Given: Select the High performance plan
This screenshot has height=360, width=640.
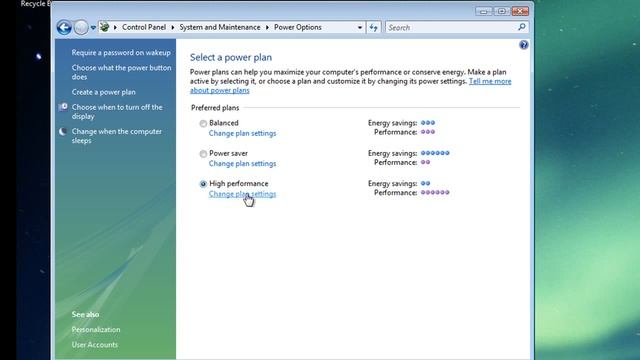Looking at the screenshot, I should (203, 184).
